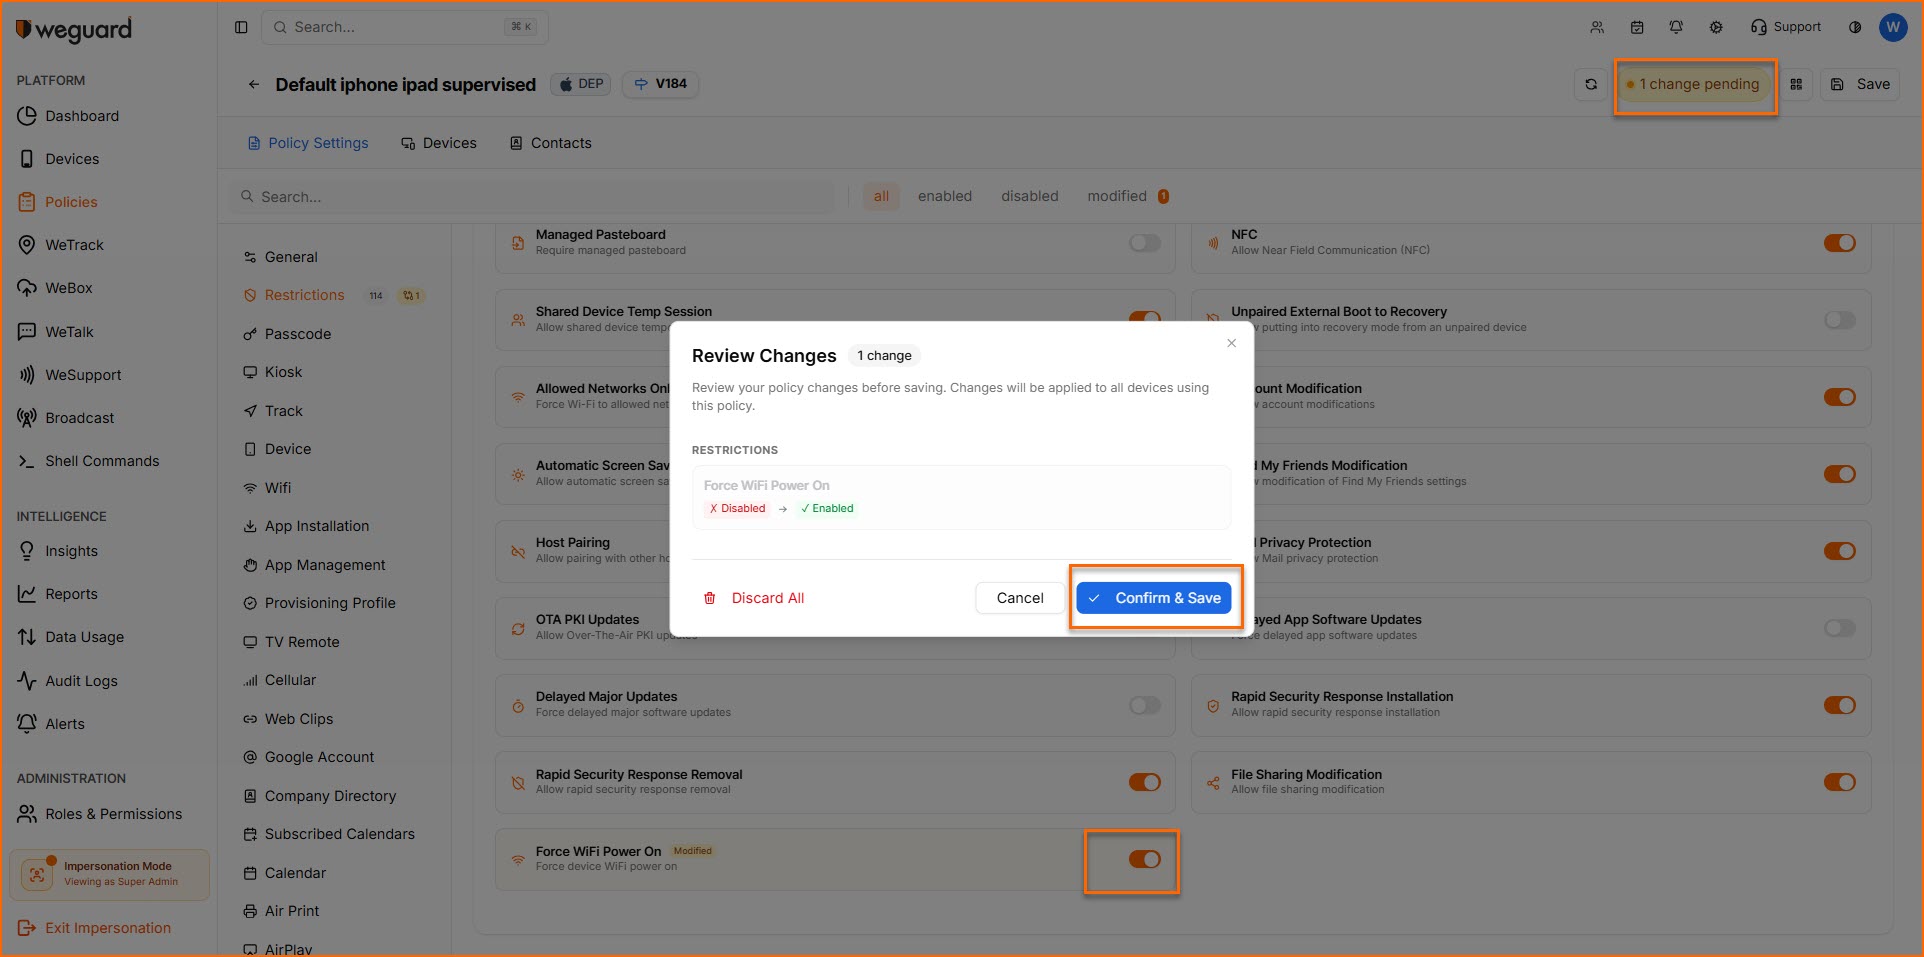Screen dimensions: 1924x957
Task: Switch to the Devices tab
Action: (x=439, y=143)
